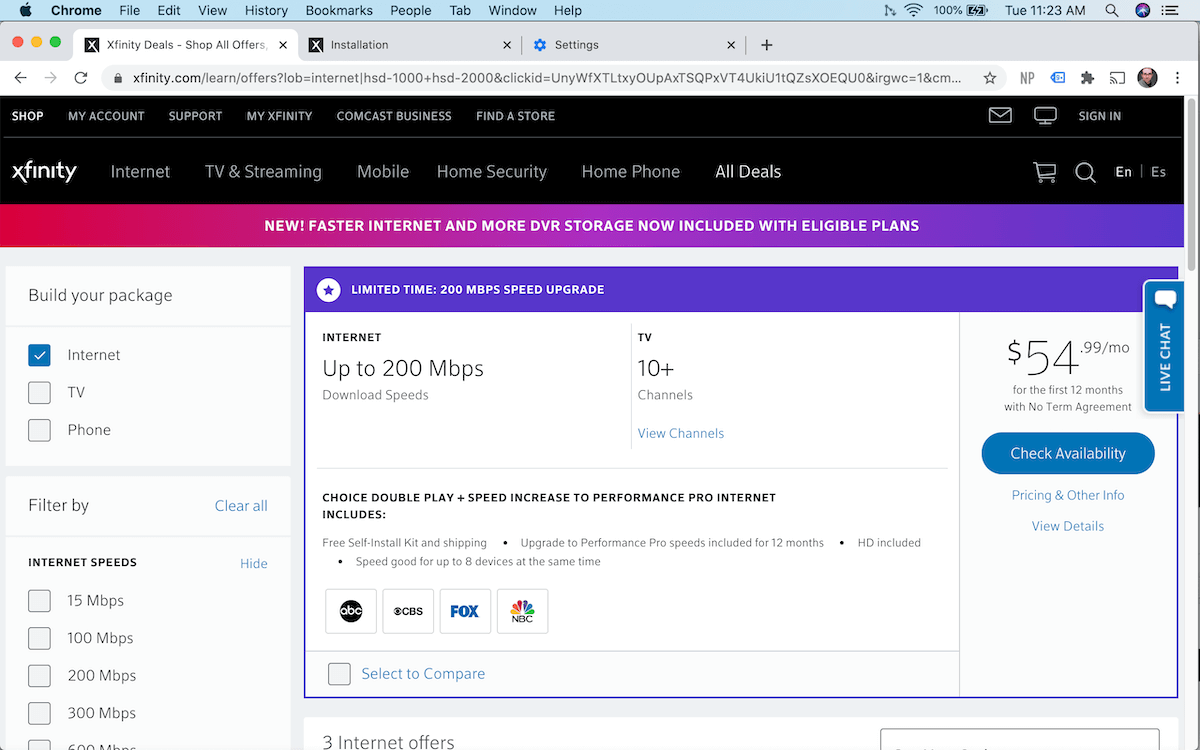Open the Chrome File menu
Screen dimensions: 1200x750
(129, 10)
